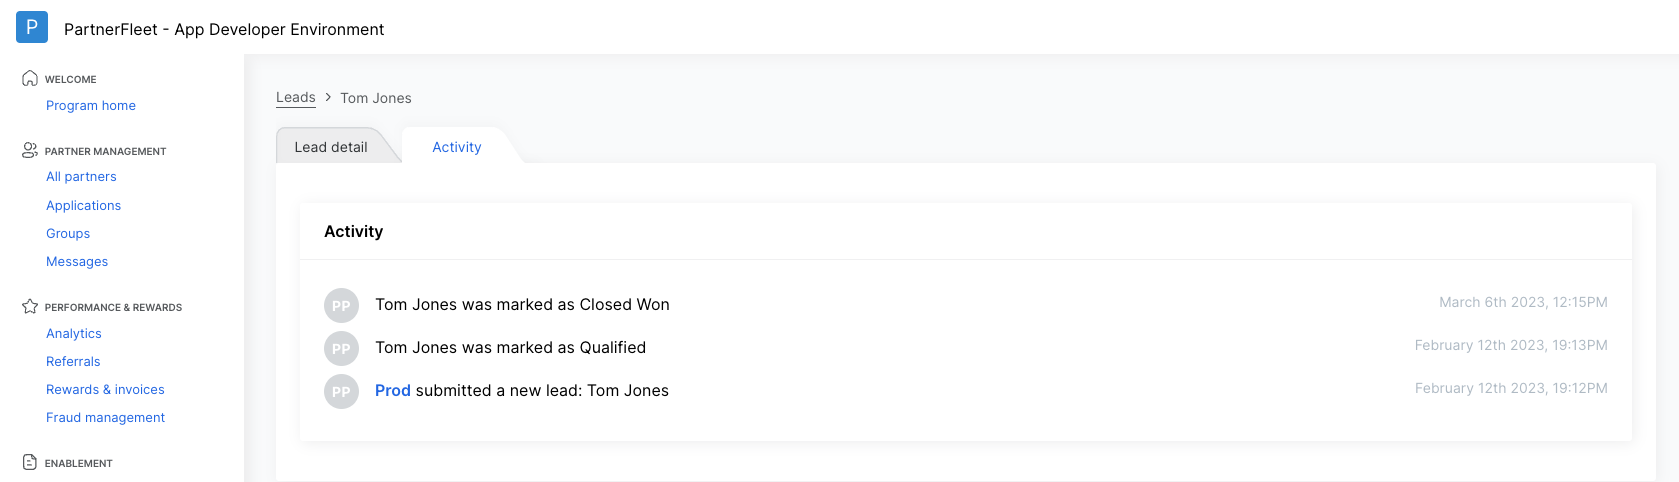Screen dimensions: 1679x482
Task: Click the Partner Management people icon
Action: (x=30, y=150)
